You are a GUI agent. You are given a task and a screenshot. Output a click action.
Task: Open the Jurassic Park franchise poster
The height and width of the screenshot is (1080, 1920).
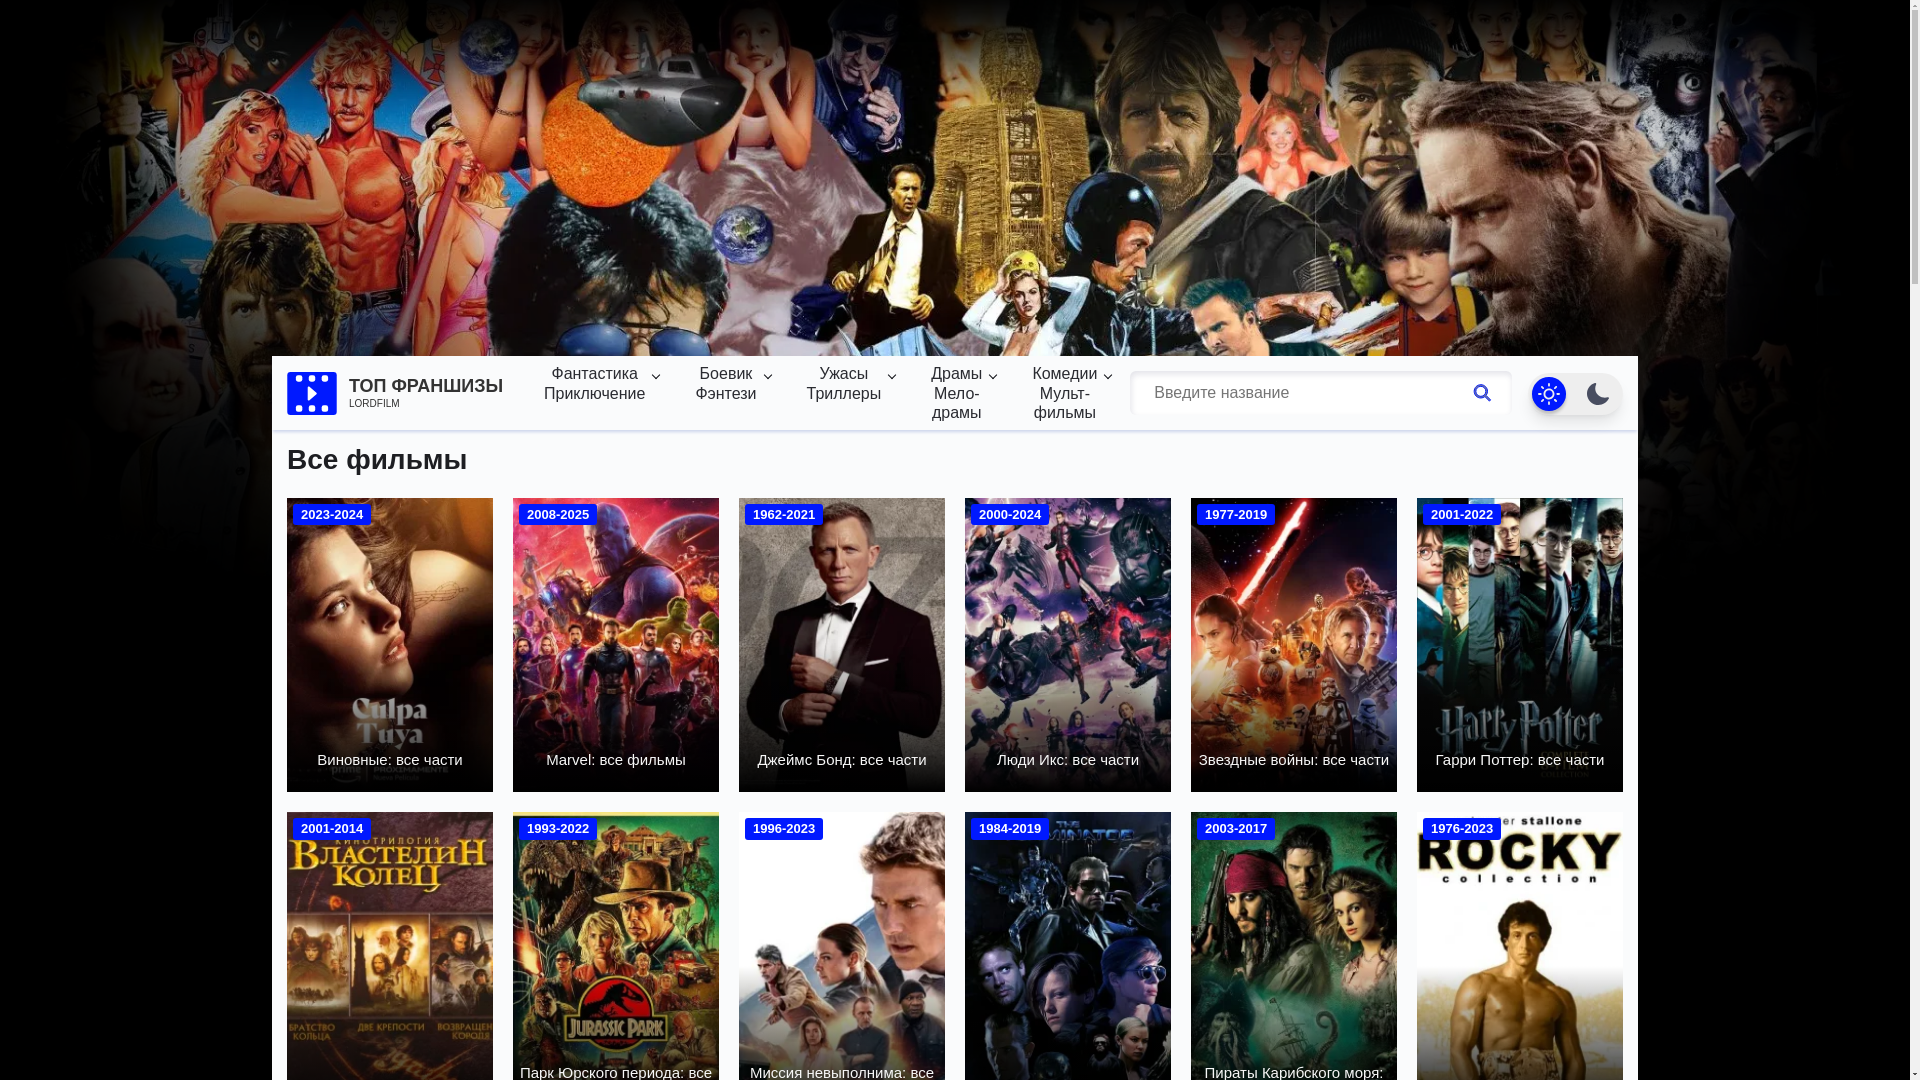616,946
